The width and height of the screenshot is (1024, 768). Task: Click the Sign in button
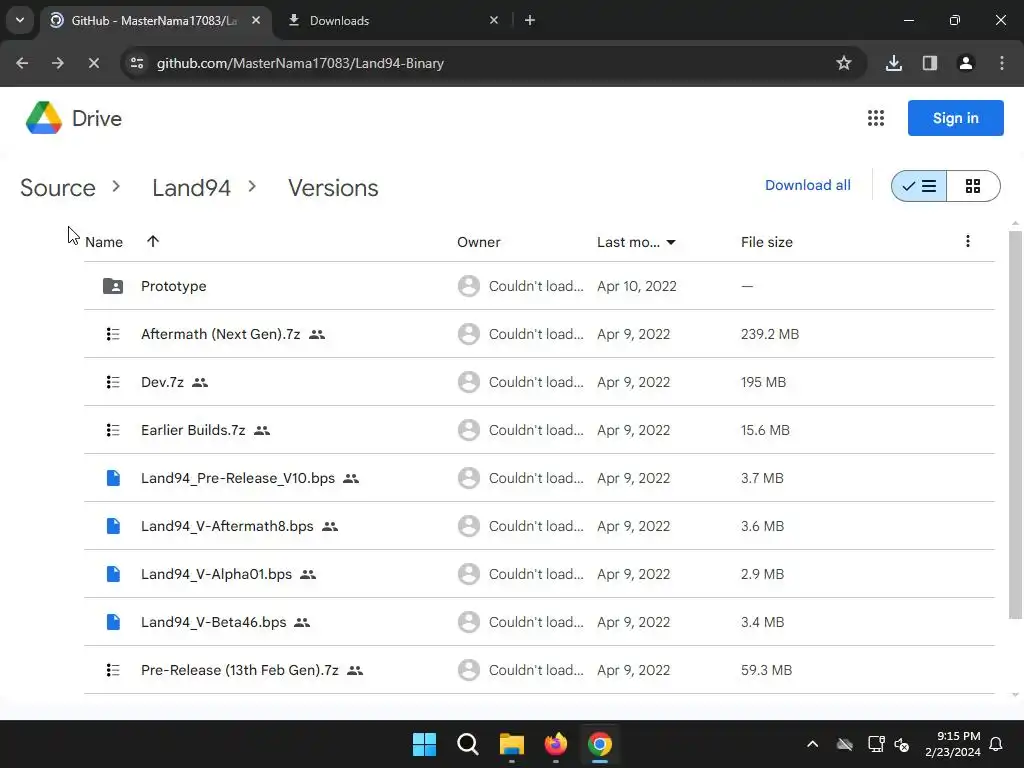click(955, 118)
